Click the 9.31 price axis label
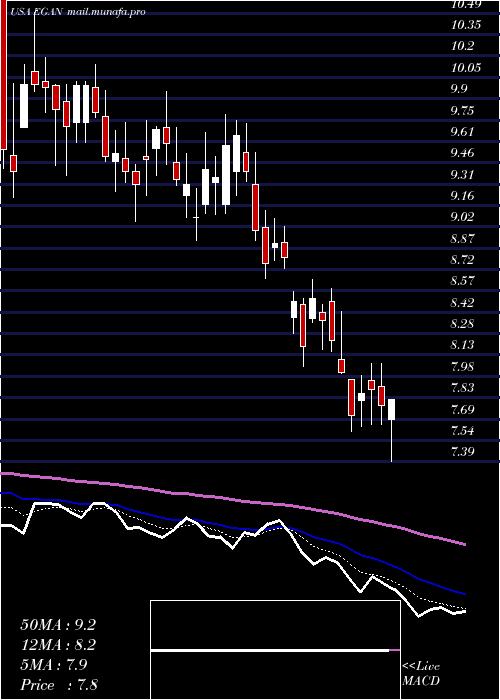Screen dimensions: 500x700 click(x=462, y=175)
